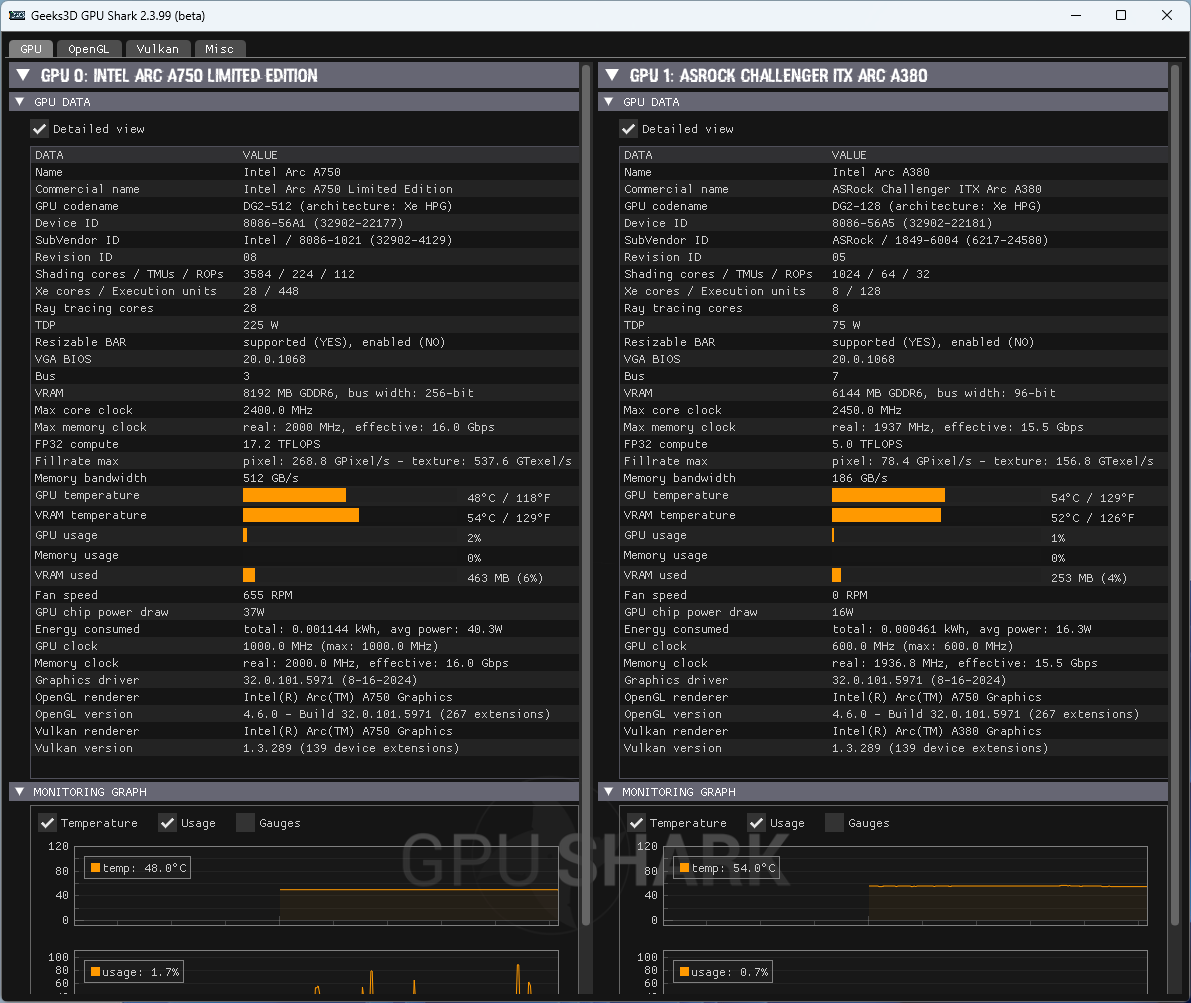
Task: Click GPU 1 codename value DG2-128
Action: (937, 206)
